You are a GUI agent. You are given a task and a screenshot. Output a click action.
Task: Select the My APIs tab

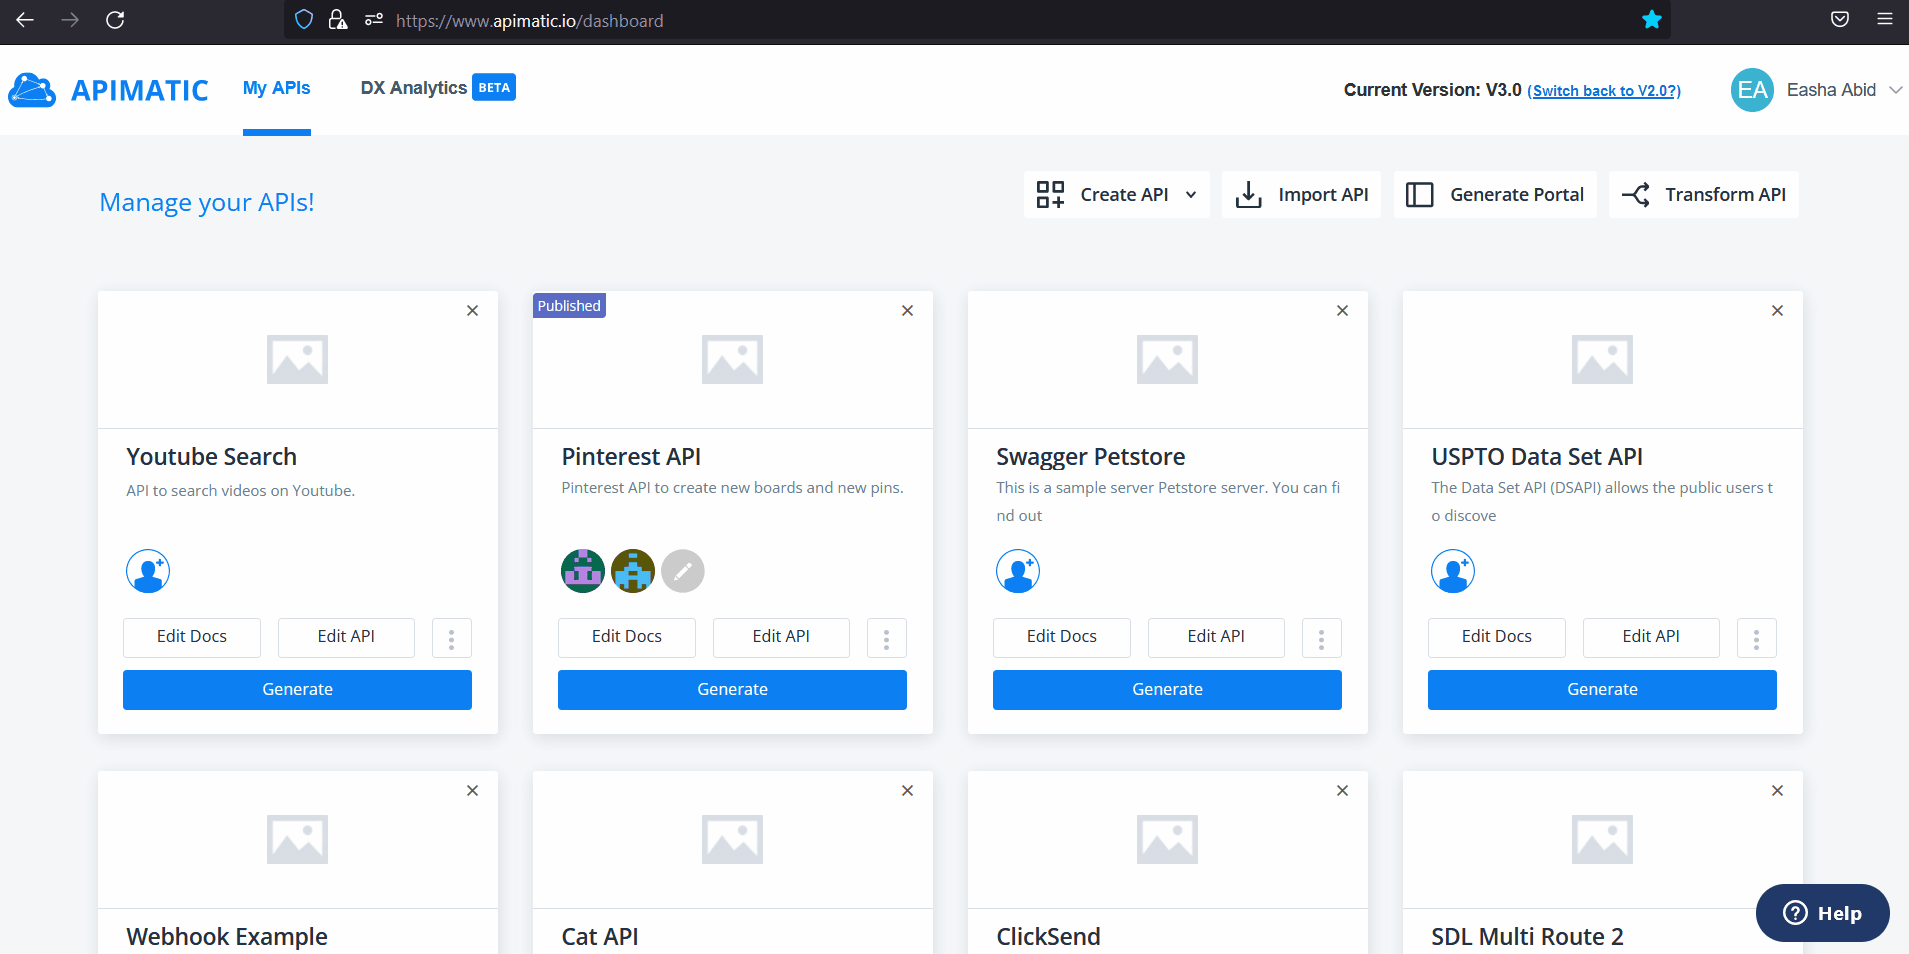[277, 88]
